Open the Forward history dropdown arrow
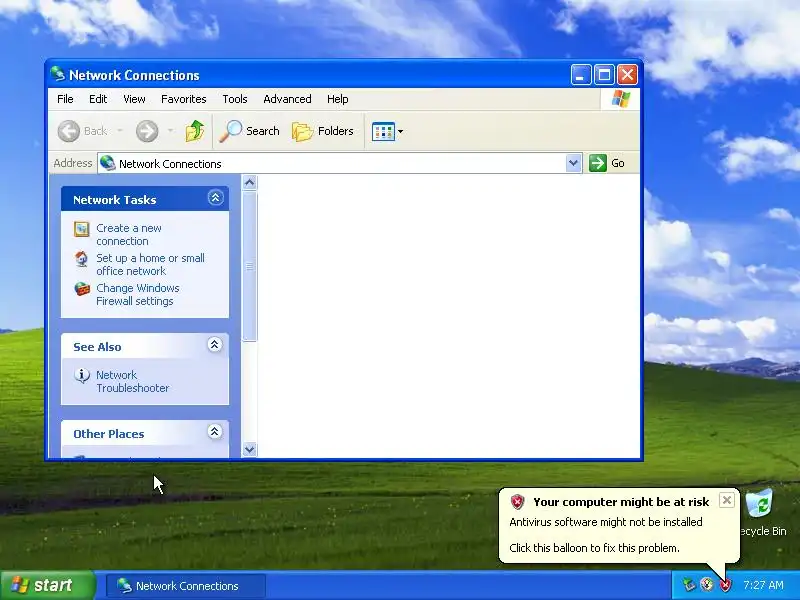This screenshot has width=800, height=600. click(x=170, y=131)
